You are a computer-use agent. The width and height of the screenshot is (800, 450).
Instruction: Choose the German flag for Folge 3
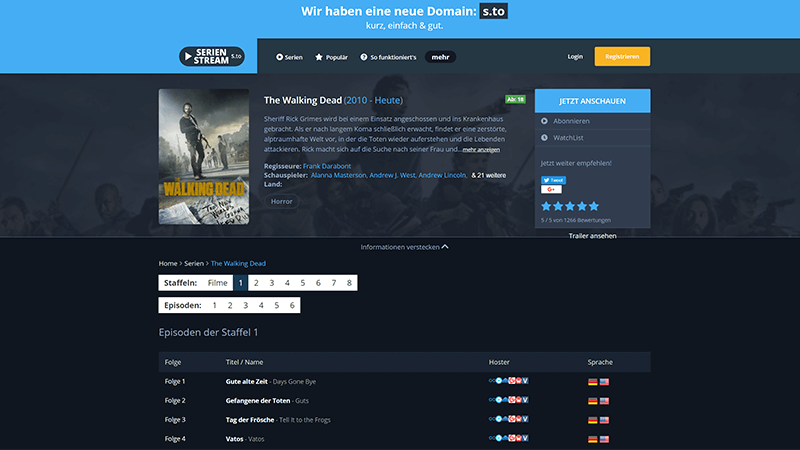tap(592, 420)
